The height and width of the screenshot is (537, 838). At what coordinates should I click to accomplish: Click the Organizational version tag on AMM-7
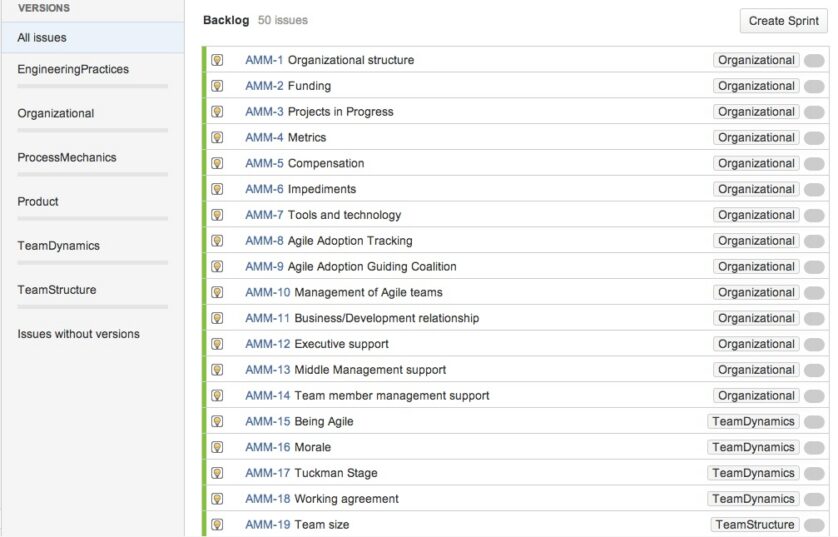click(x=756, y=215)
